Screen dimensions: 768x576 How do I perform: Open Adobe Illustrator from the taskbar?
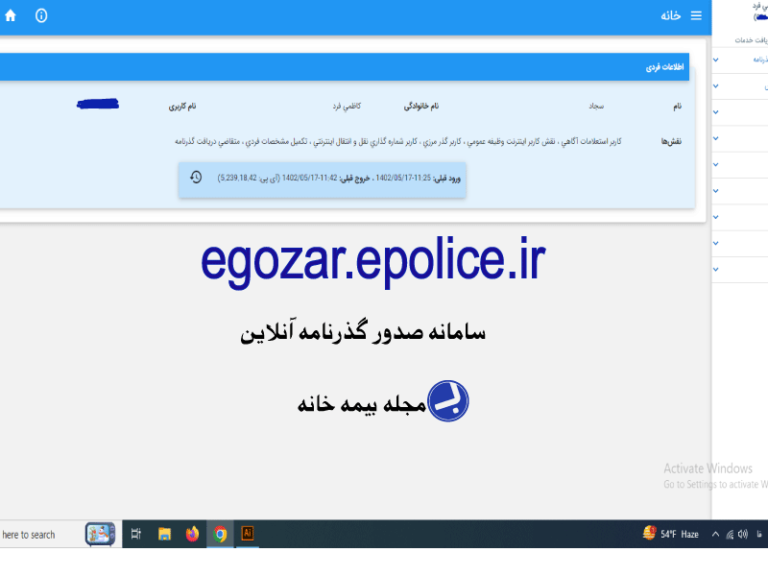[248, 533]
